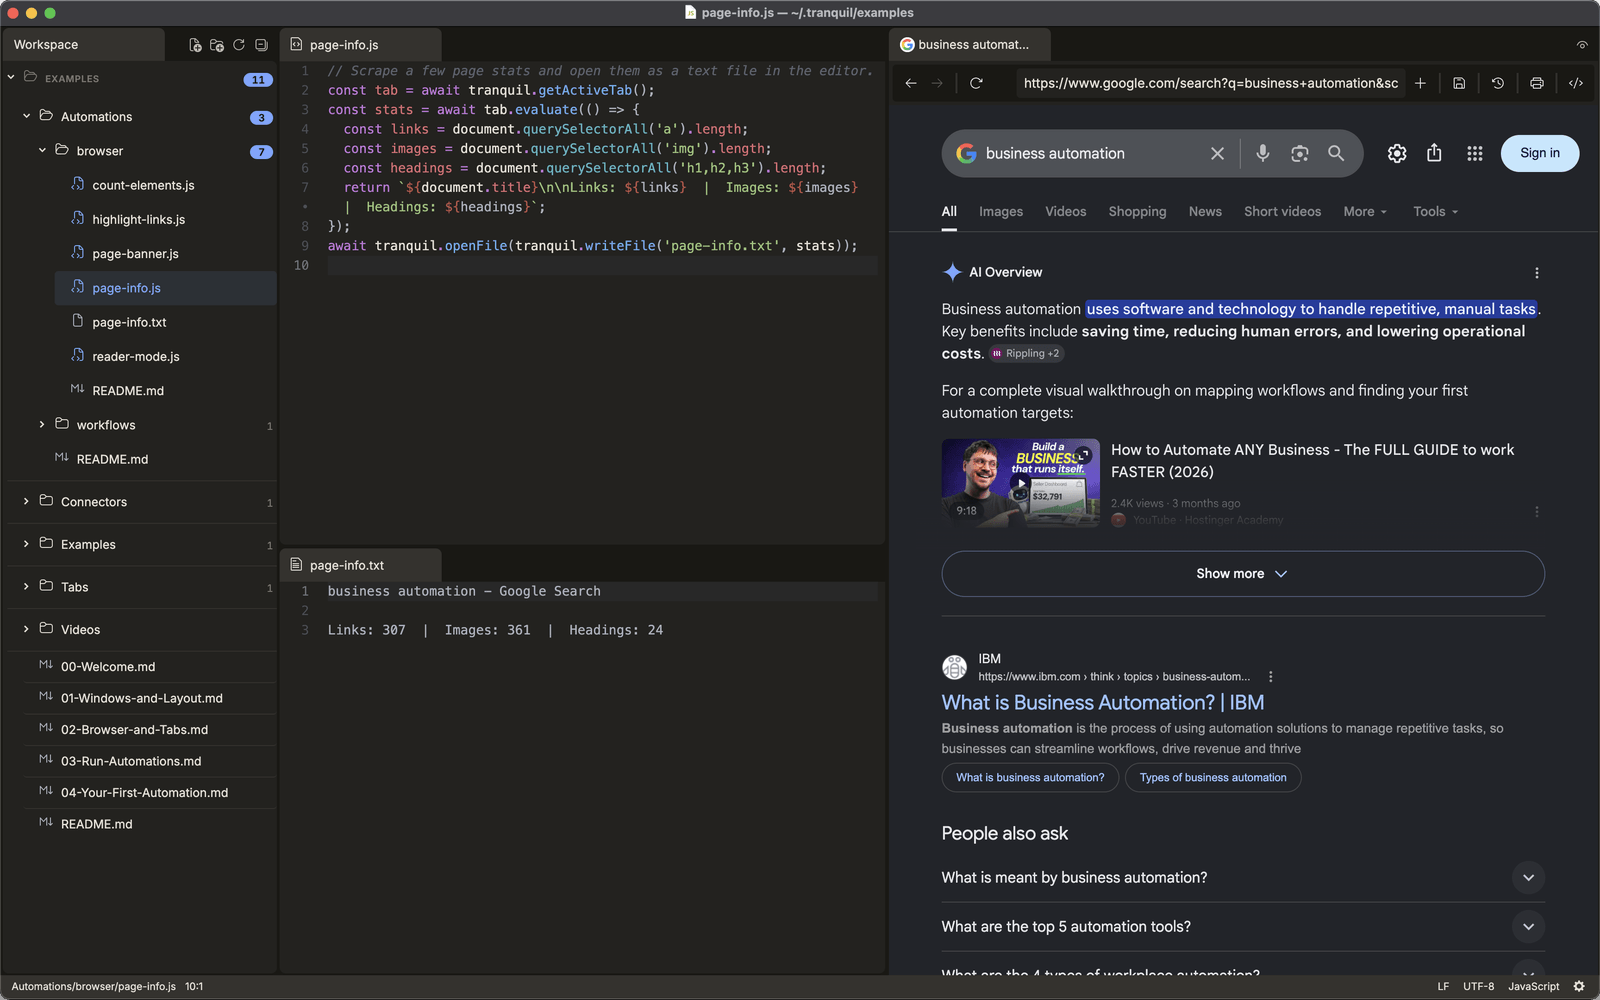Switch to the Videos search tab
Viewport: 1600px width, 1000px height.
click(x=1066, y=212)
